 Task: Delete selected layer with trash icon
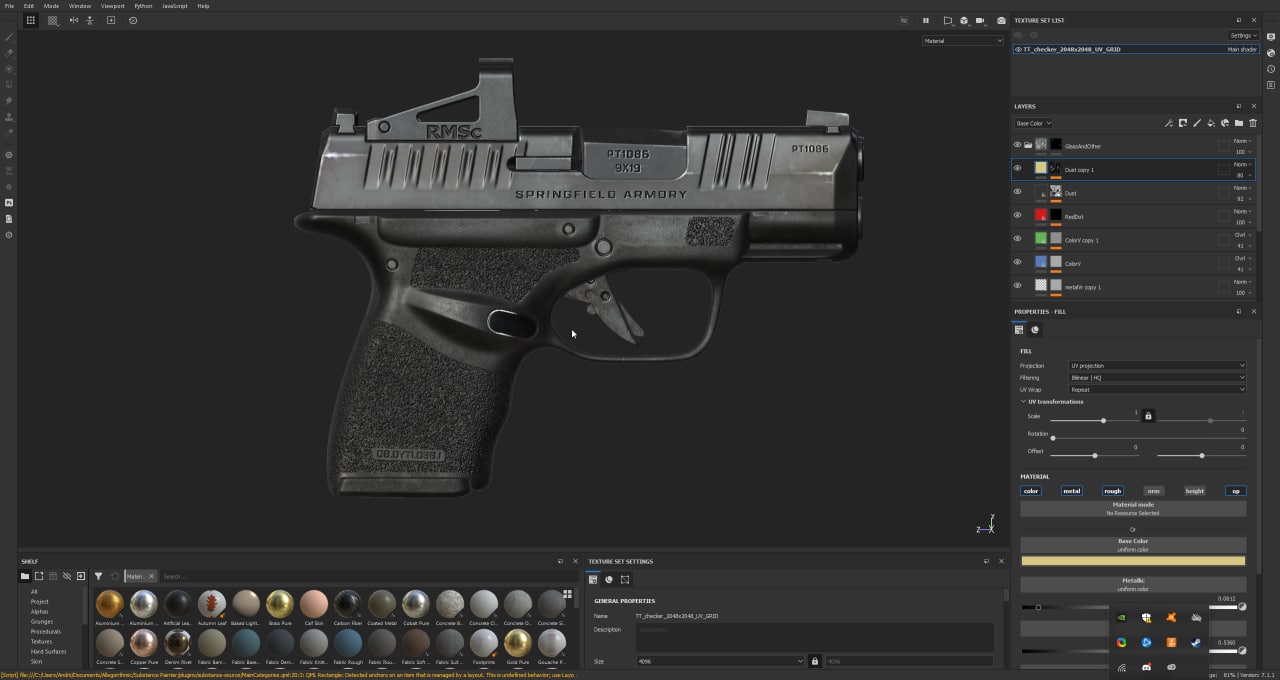tap(1252, 123)
